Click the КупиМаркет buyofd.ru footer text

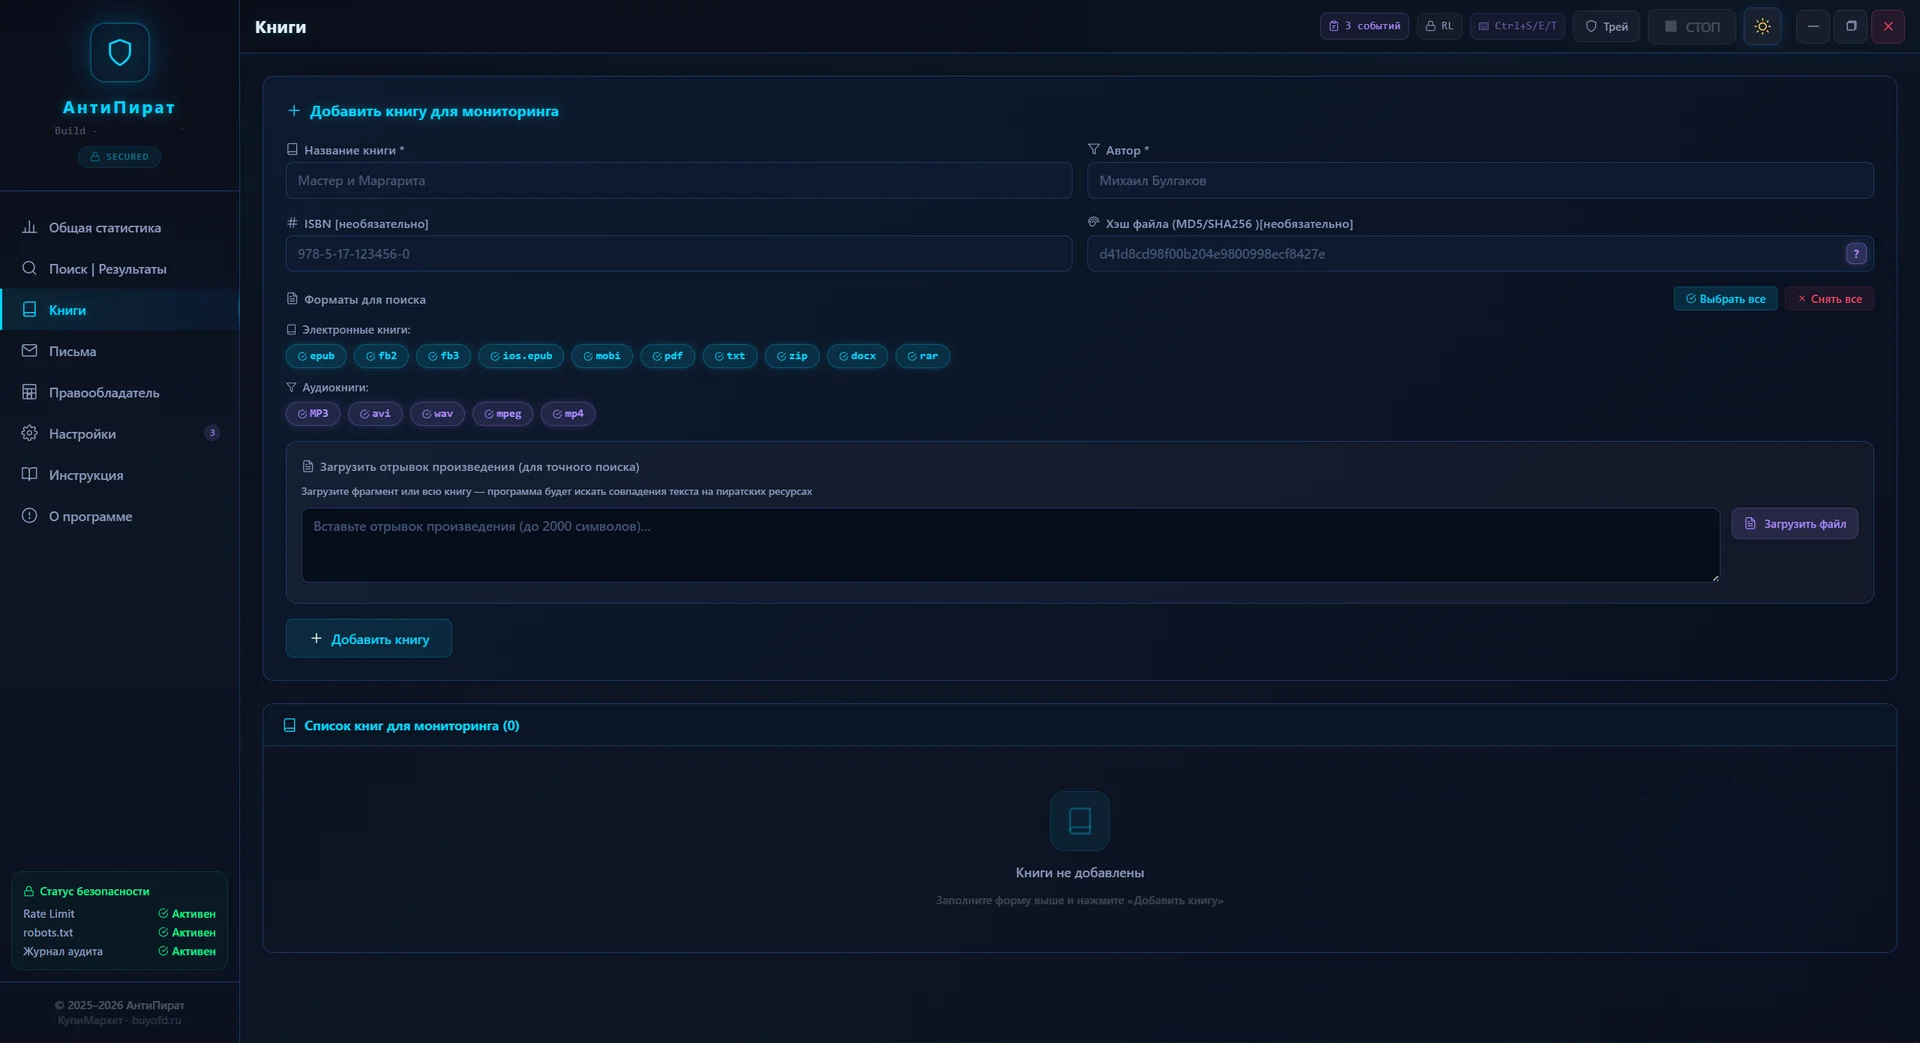(120, 1020)
